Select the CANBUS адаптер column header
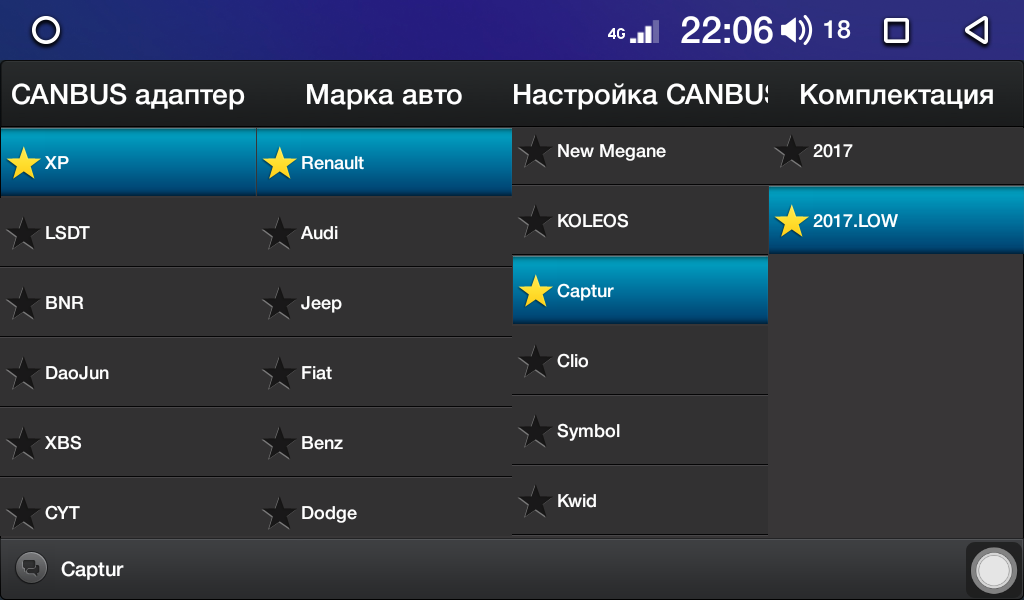Image resolution: width=1024 pixels, height=600 pixels. (x=128, y=95)
